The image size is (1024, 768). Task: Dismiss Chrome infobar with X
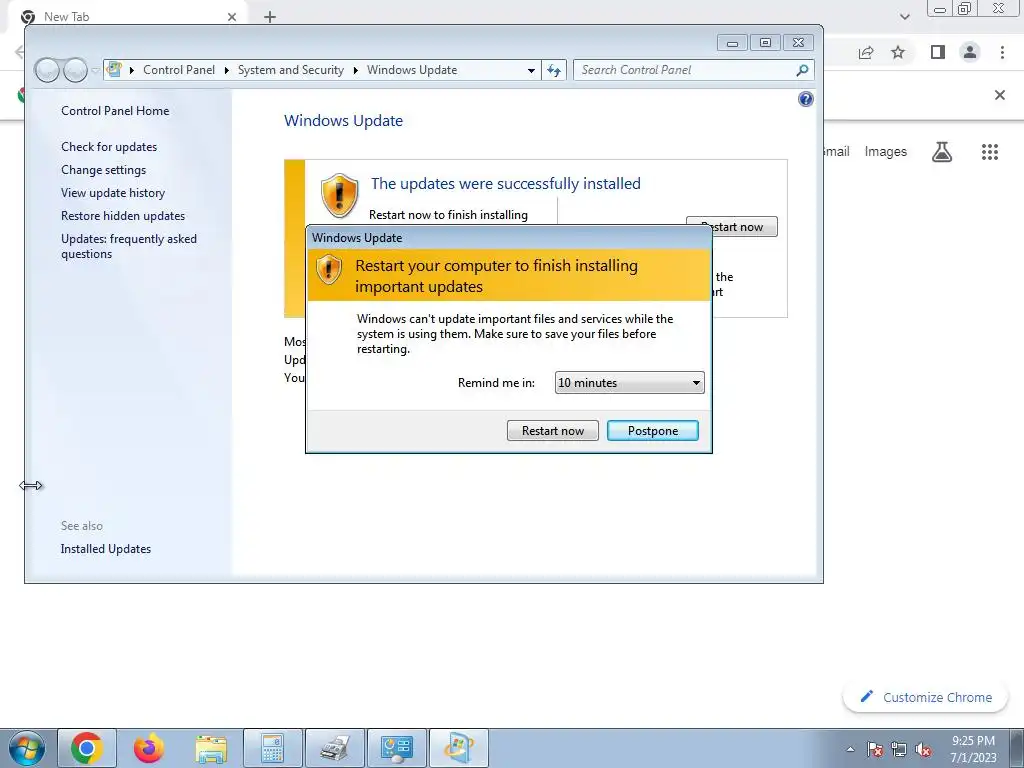(x=999, y=95)
